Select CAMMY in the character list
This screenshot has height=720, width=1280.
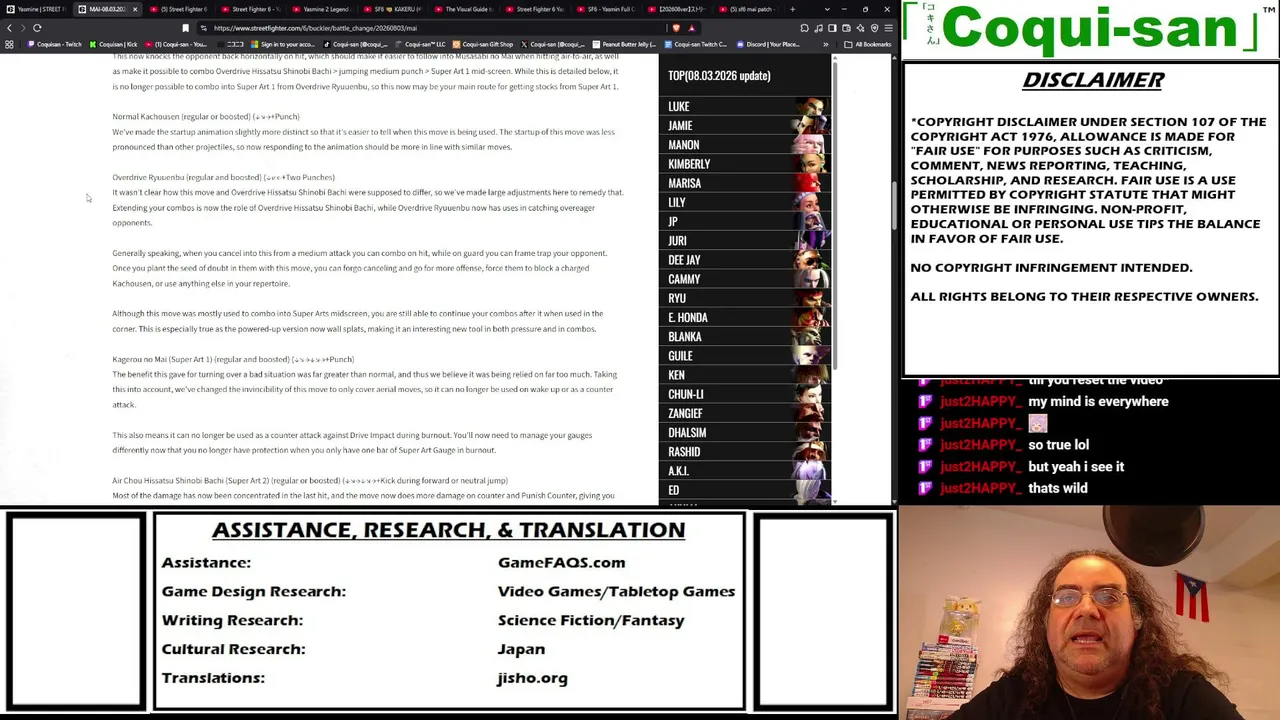point(746,279)
